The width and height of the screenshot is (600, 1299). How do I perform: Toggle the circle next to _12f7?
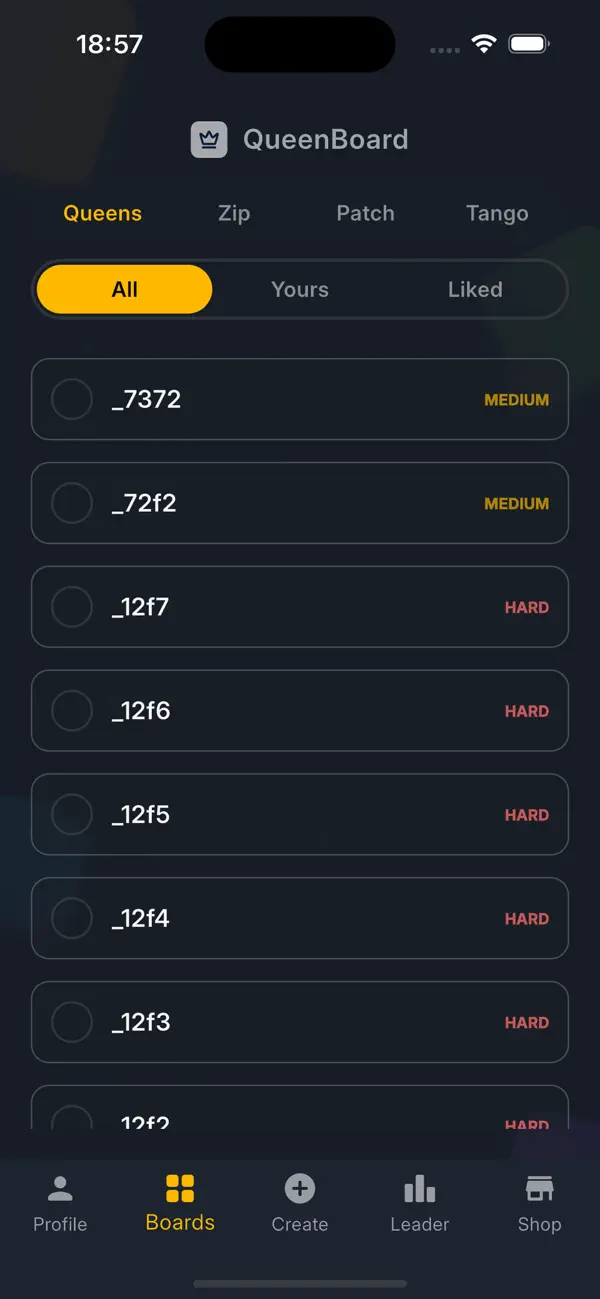pos(72,607)
